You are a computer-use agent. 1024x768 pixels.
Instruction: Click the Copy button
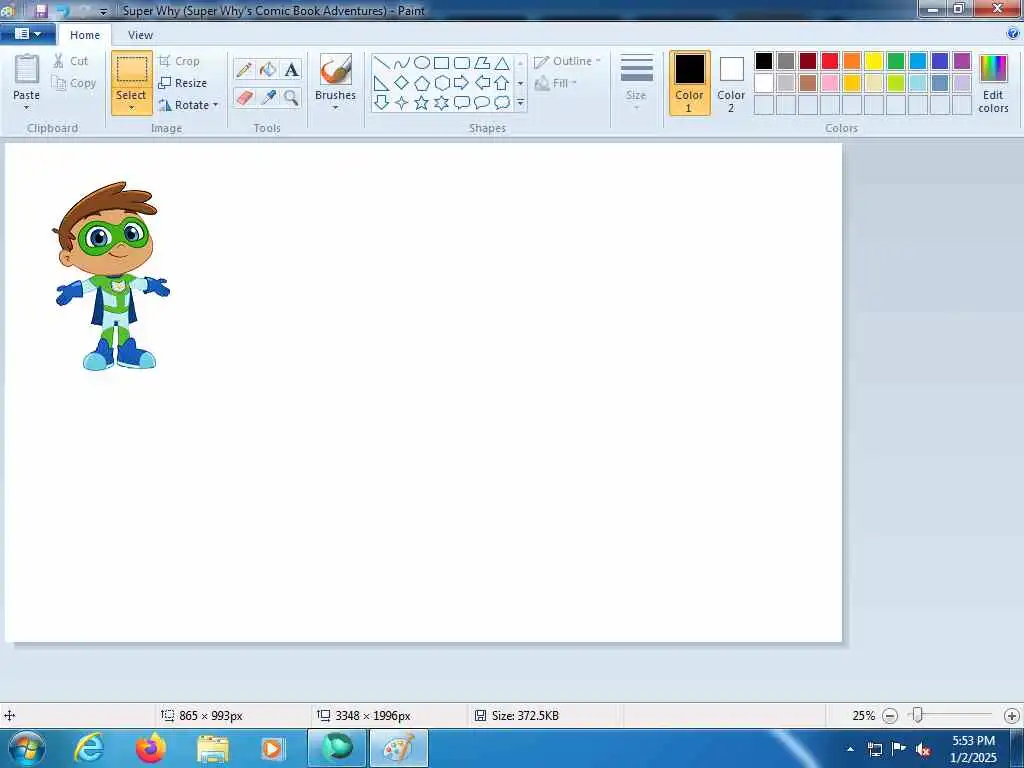point(74,83)
